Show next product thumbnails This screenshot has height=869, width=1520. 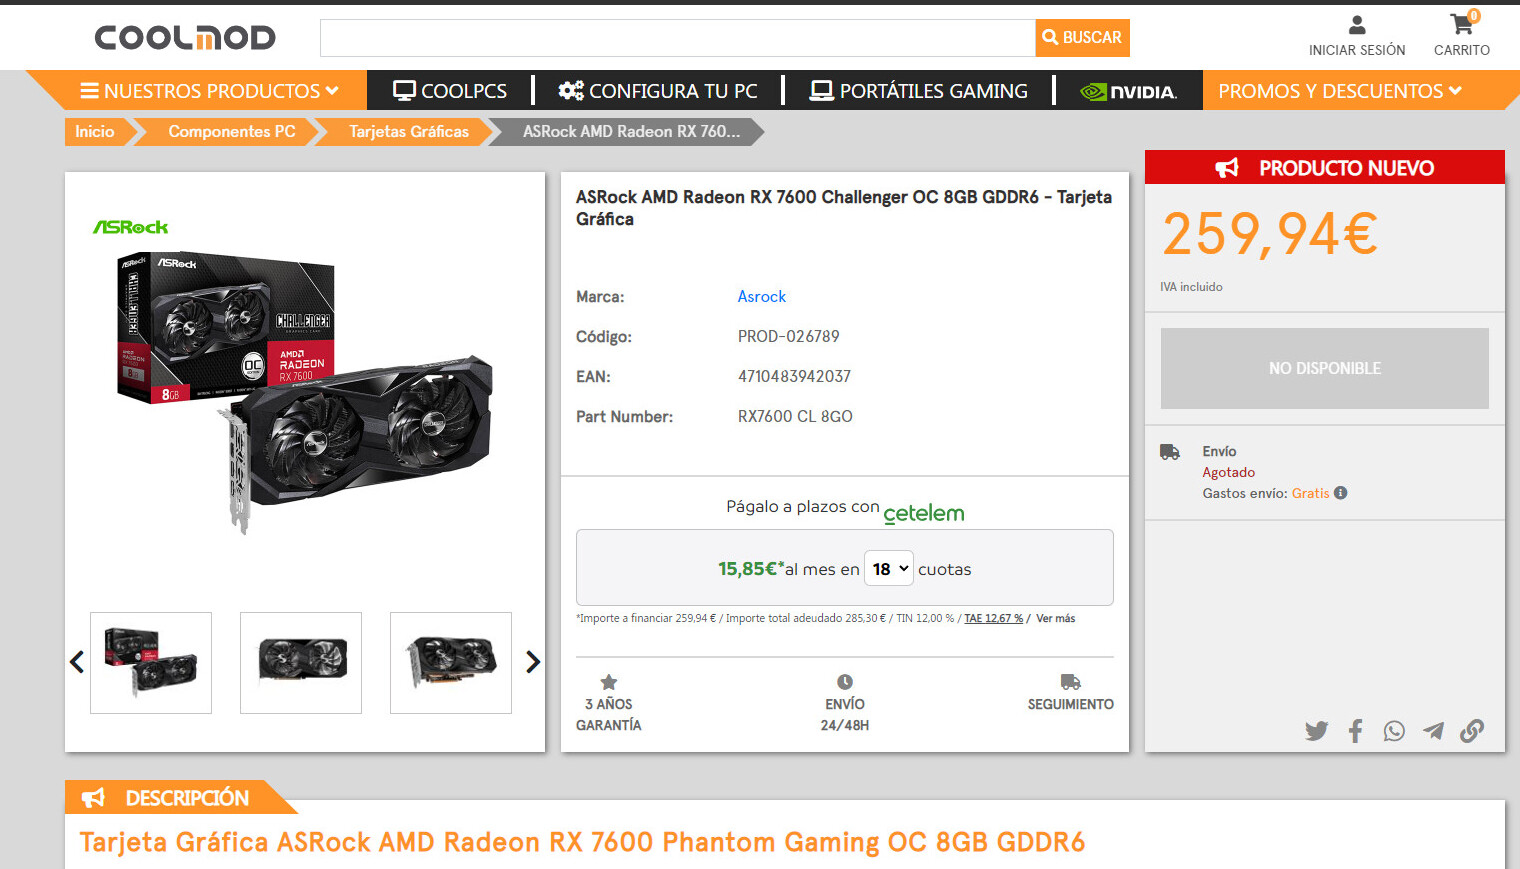(533, 662)
